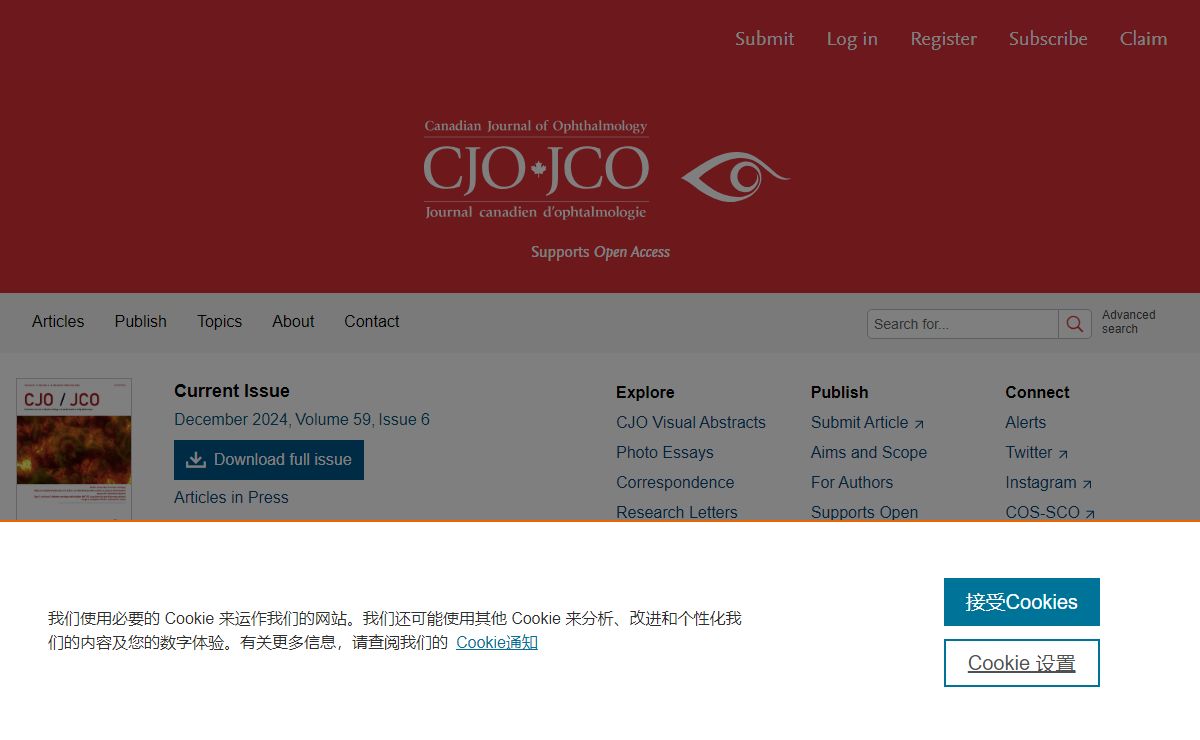
Task: Open December 2024, Volume 59, Issue 6
Action: (x=302, y=420)
